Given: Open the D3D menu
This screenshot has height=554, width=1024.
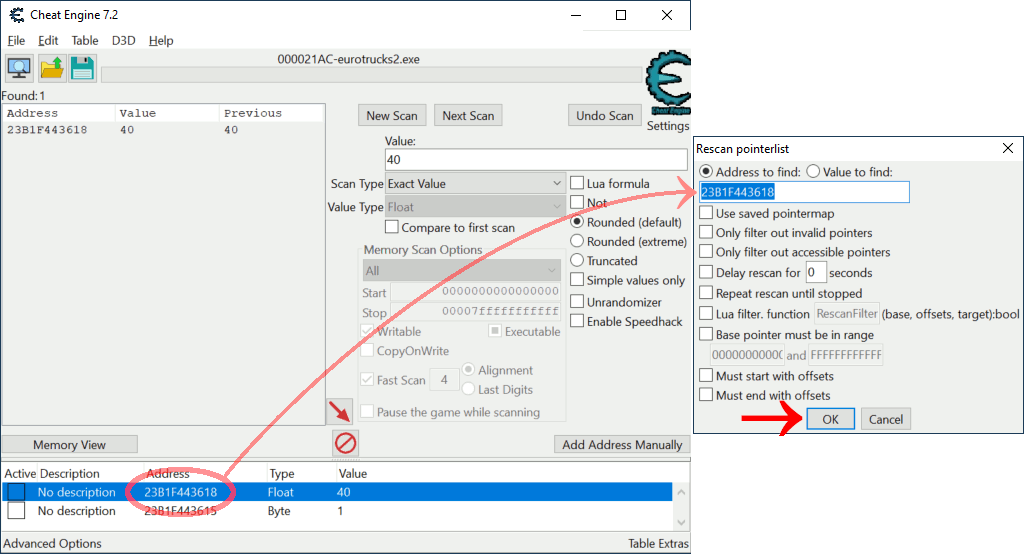Looking at the screenshot, I should pos(123,41).
